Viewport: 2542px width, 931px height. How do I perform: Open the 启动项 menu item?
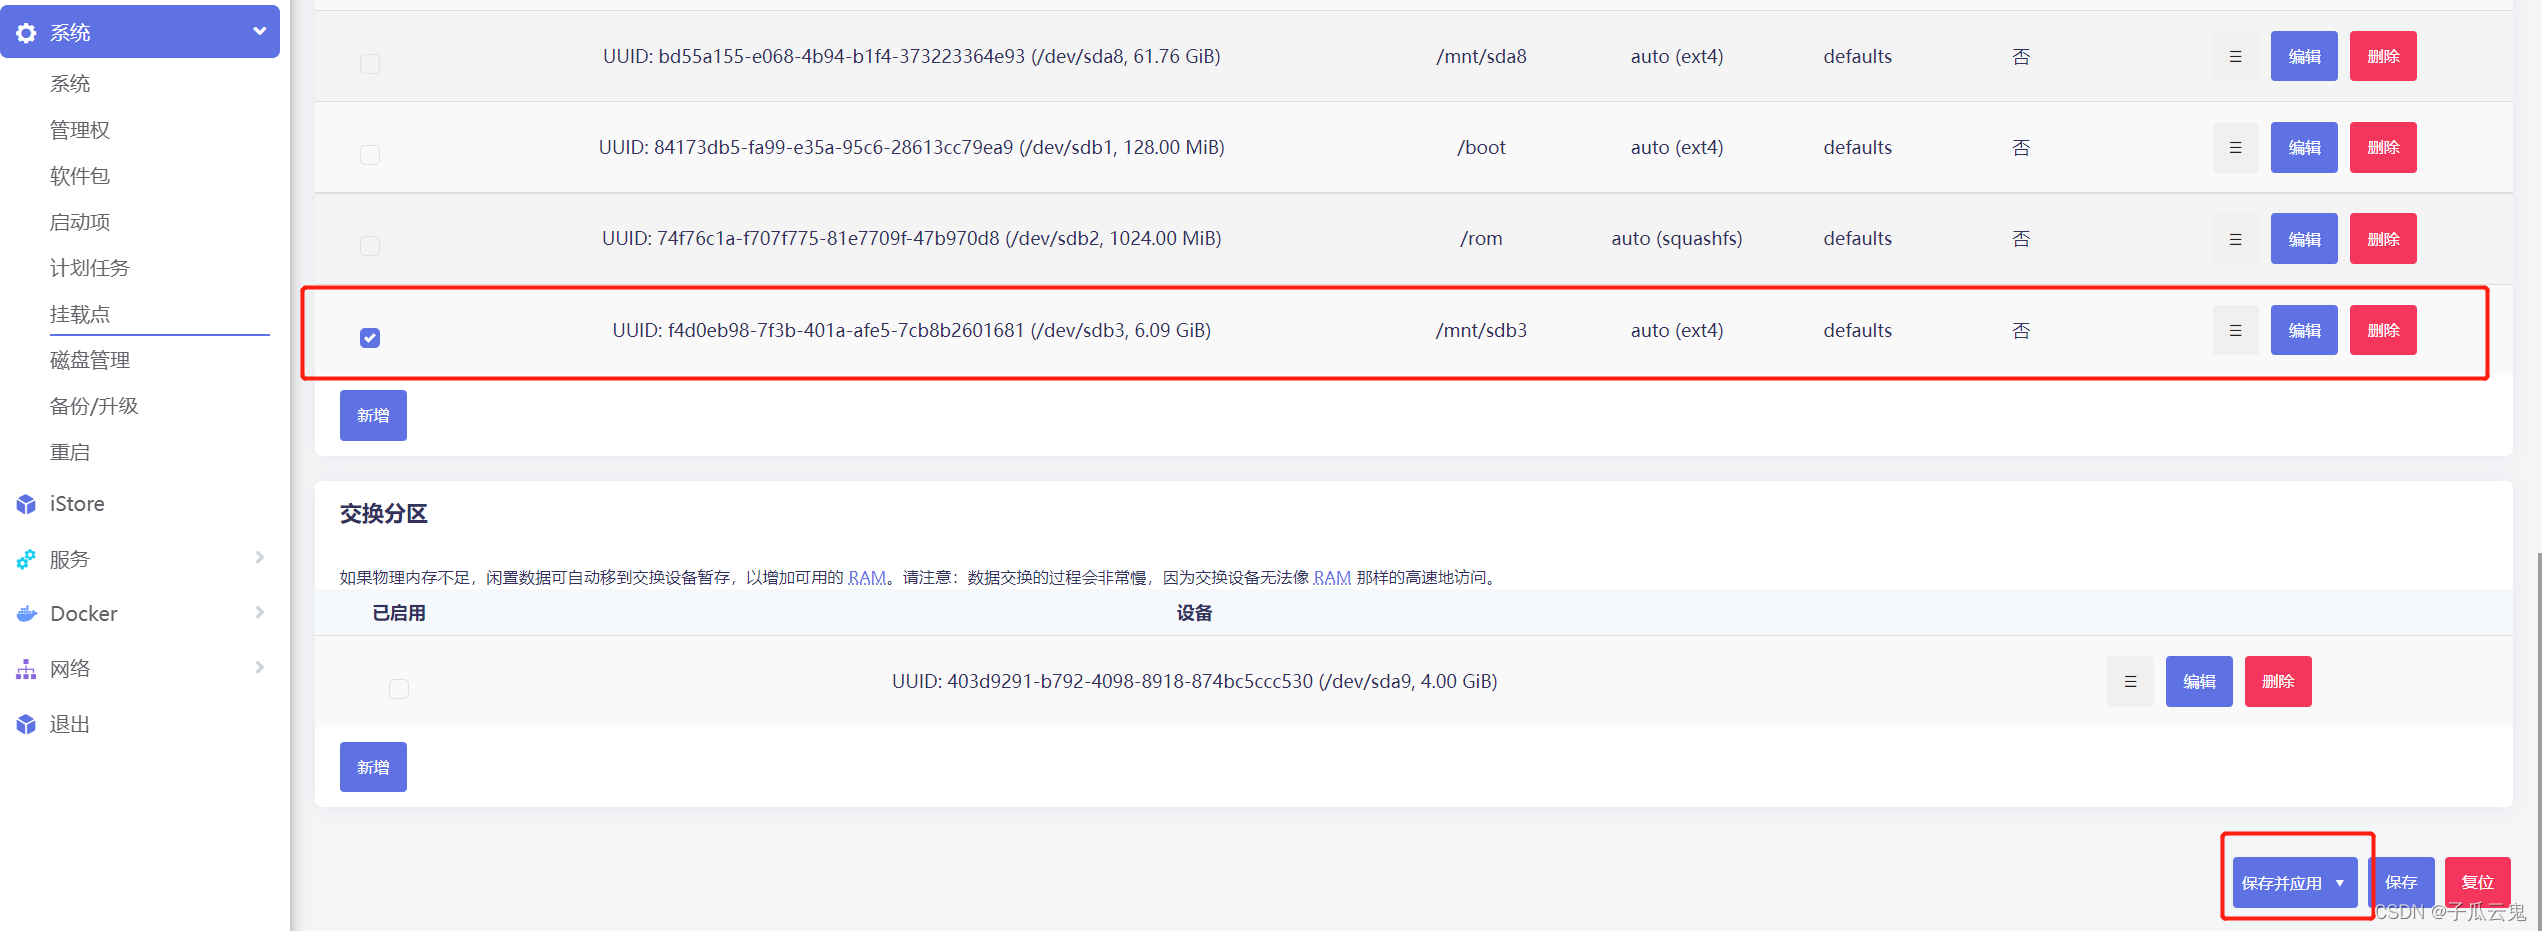coord(80,222)
